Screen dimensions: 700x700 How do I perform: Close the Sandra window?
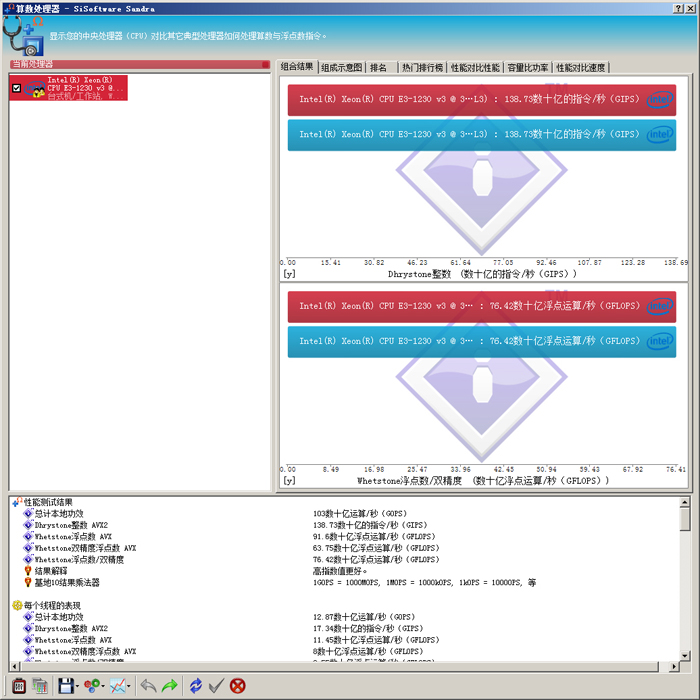click(x=691, y=8)
